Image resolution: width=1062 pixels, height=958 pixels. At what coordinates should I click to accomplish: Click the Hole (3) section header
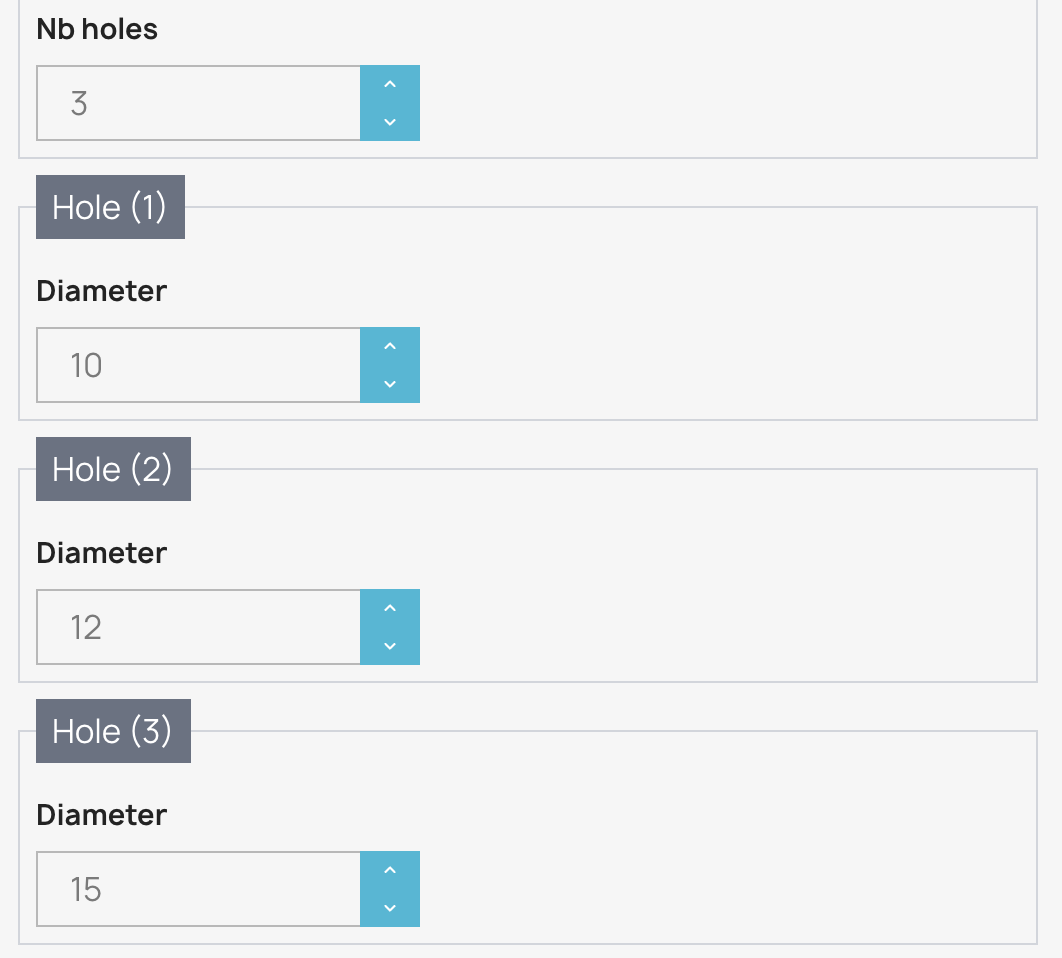[x=113, y=731]
